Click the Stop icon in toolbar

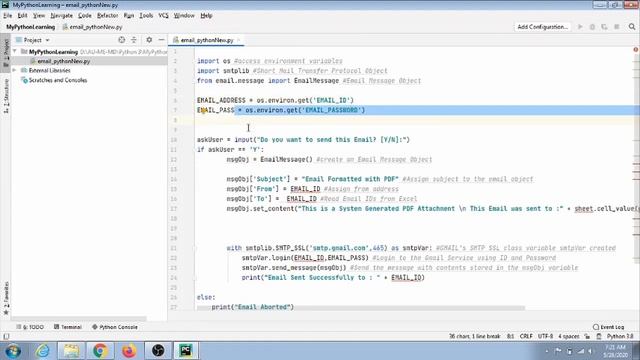coord(617,27)
